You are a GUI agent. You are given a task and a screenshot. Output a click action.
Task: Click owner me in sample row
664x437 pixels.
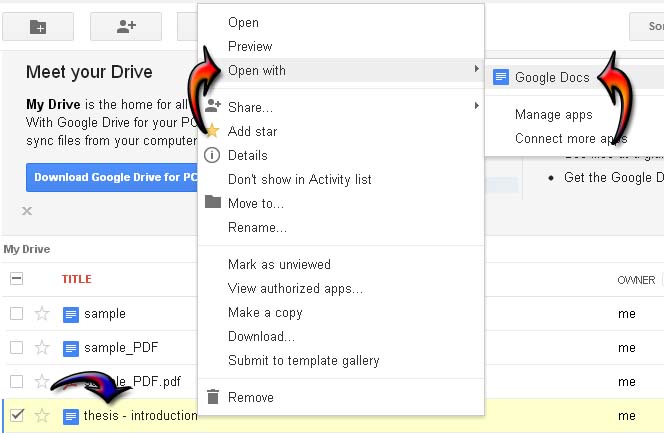coord(627,314)
